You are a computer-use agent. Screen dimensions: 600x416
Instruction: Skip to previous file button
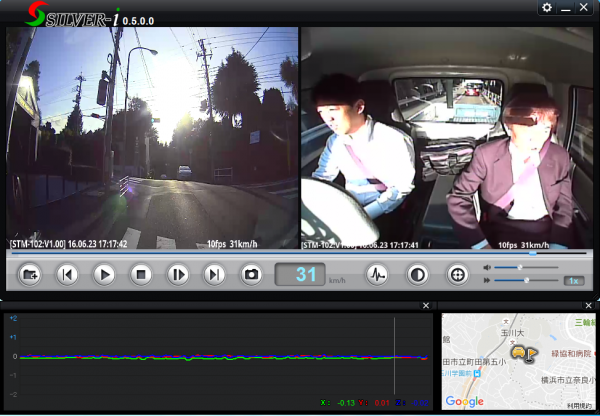[67, 274]
